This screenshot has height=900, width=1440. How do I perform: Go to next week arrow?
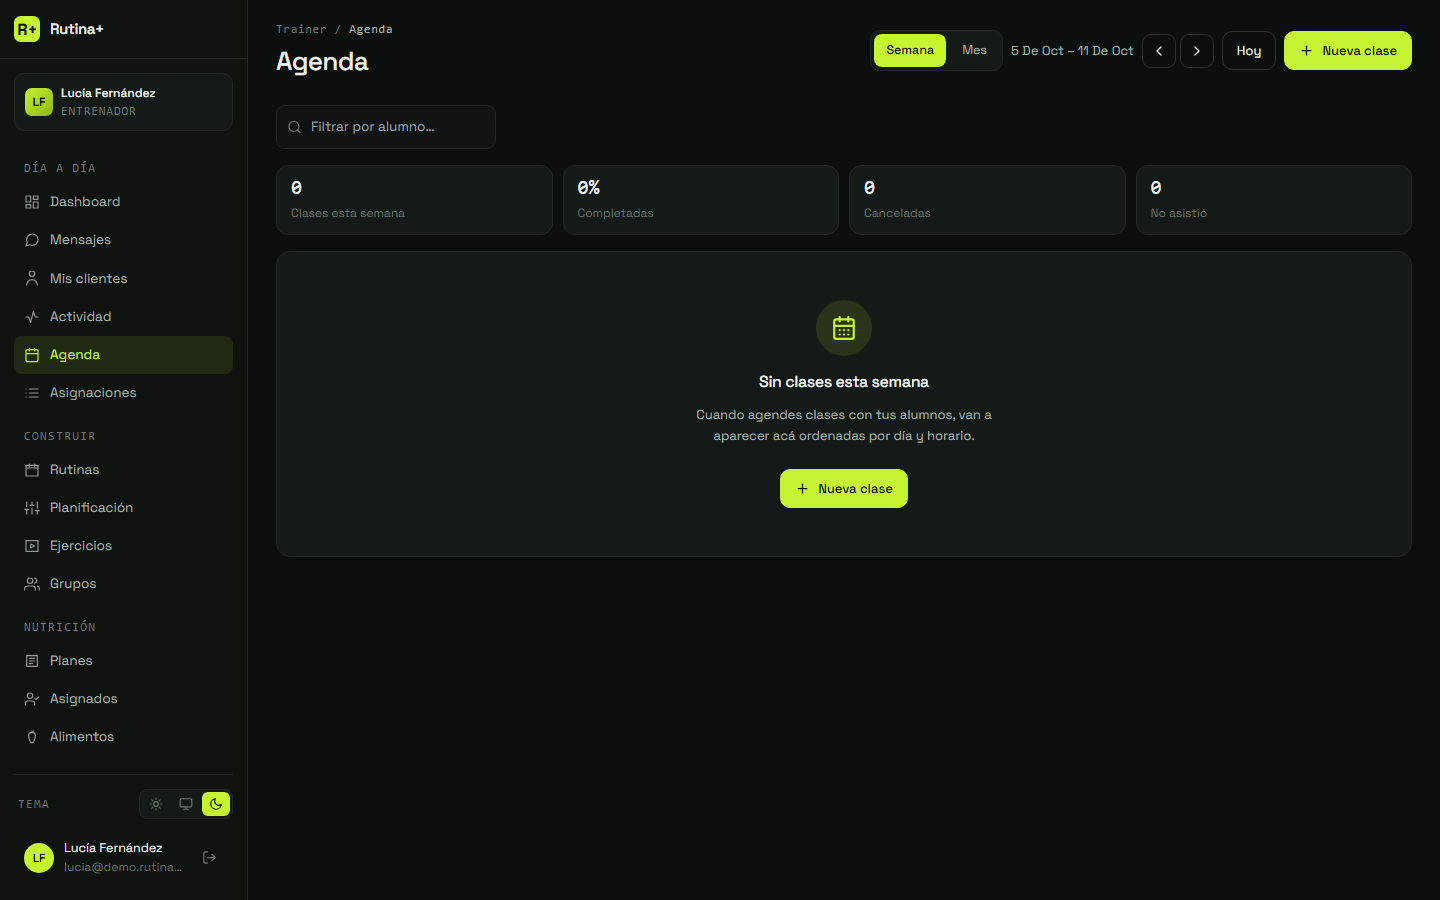point(1197,51)
